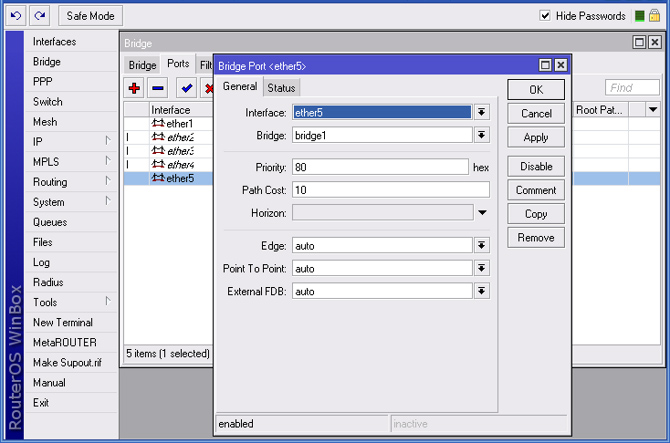
Task: Open the Edge dropdown arrow
Action: point(481,246)
